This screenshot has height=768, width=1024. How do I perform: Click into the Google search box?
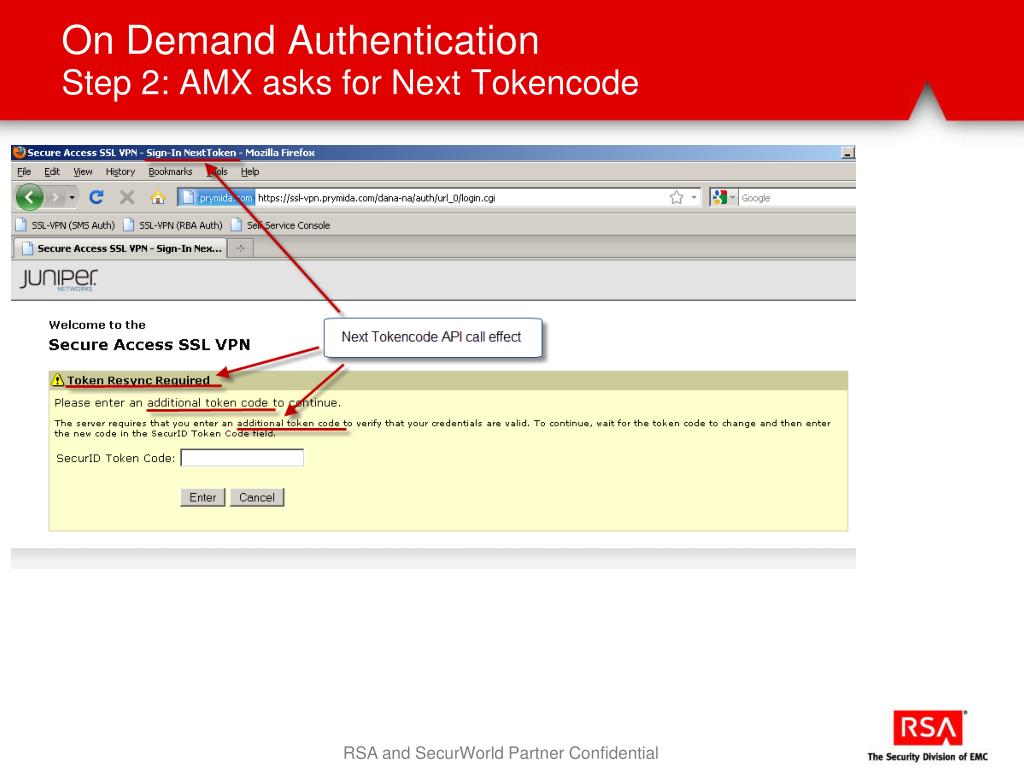point(797,198)
